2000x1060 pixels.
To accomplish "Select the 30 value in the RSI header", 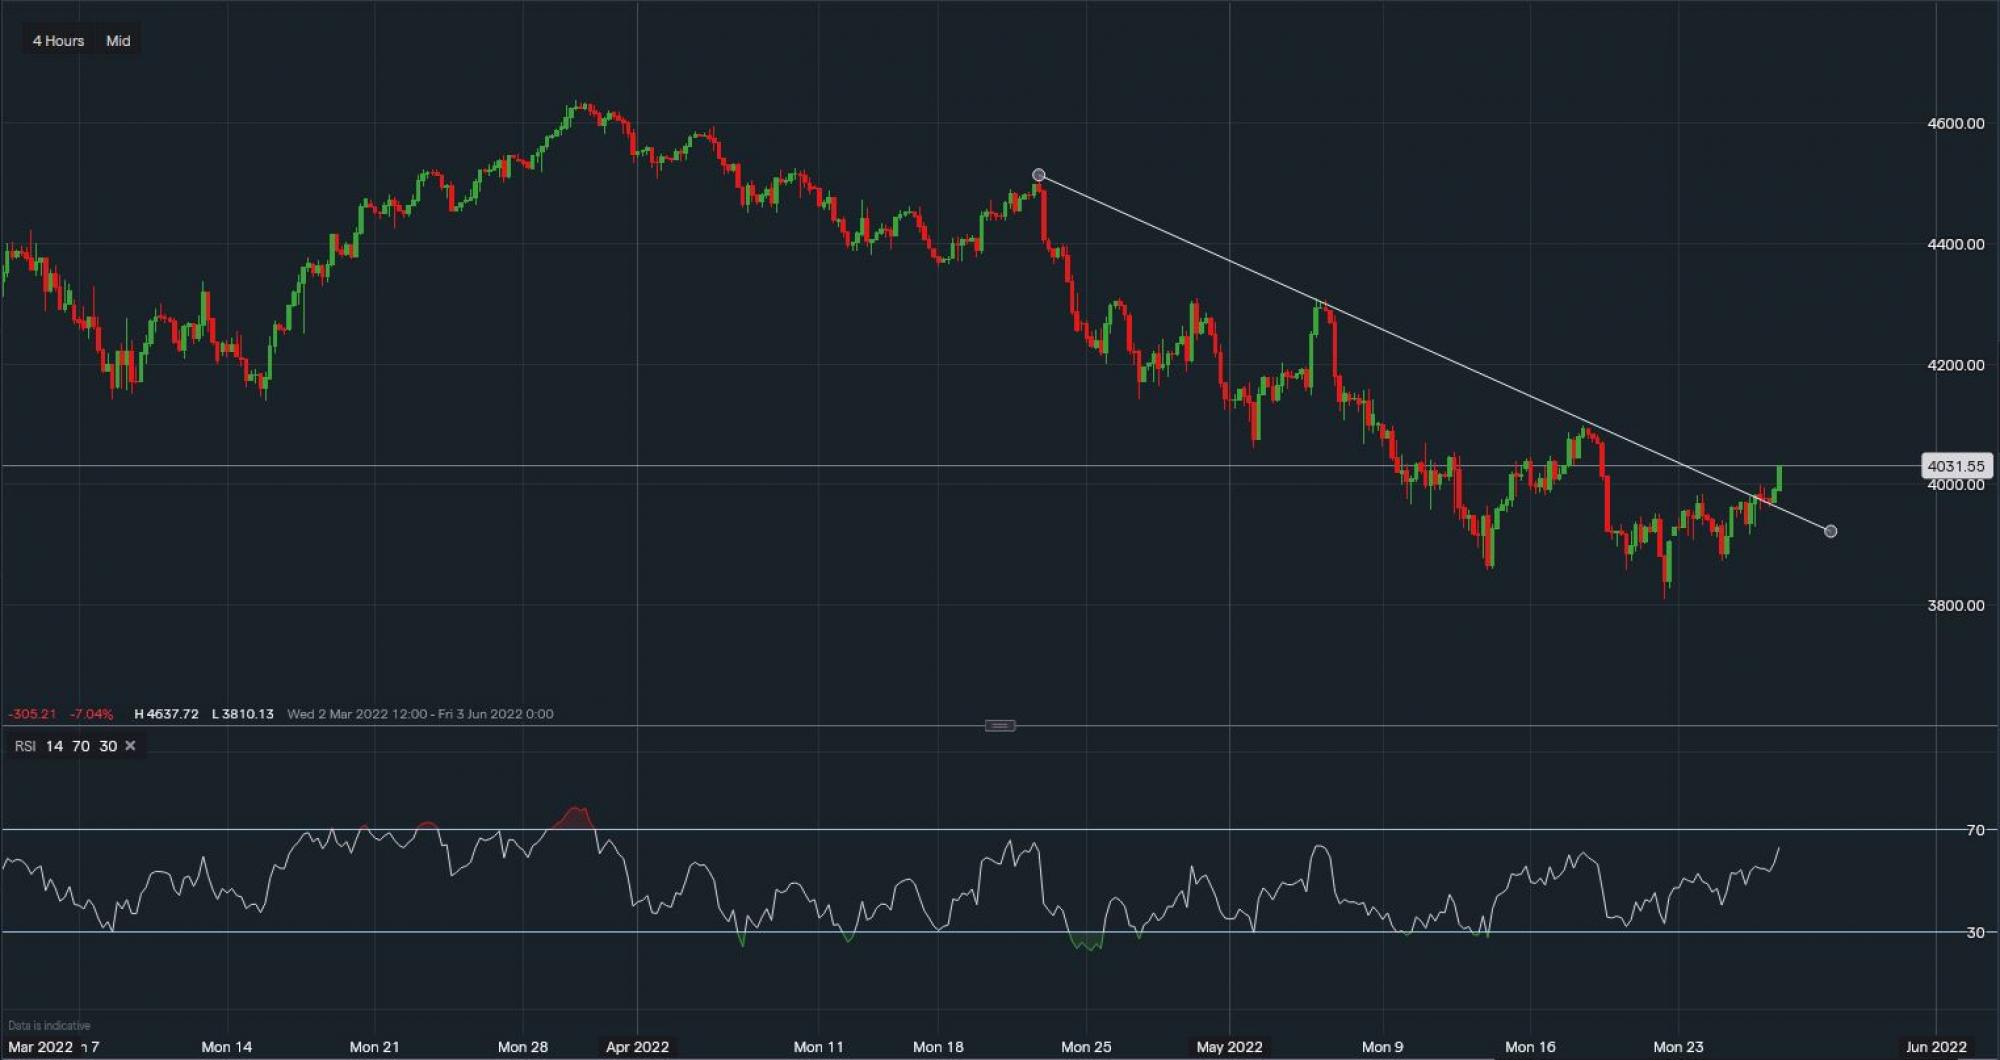I will [x=108, y=746].
